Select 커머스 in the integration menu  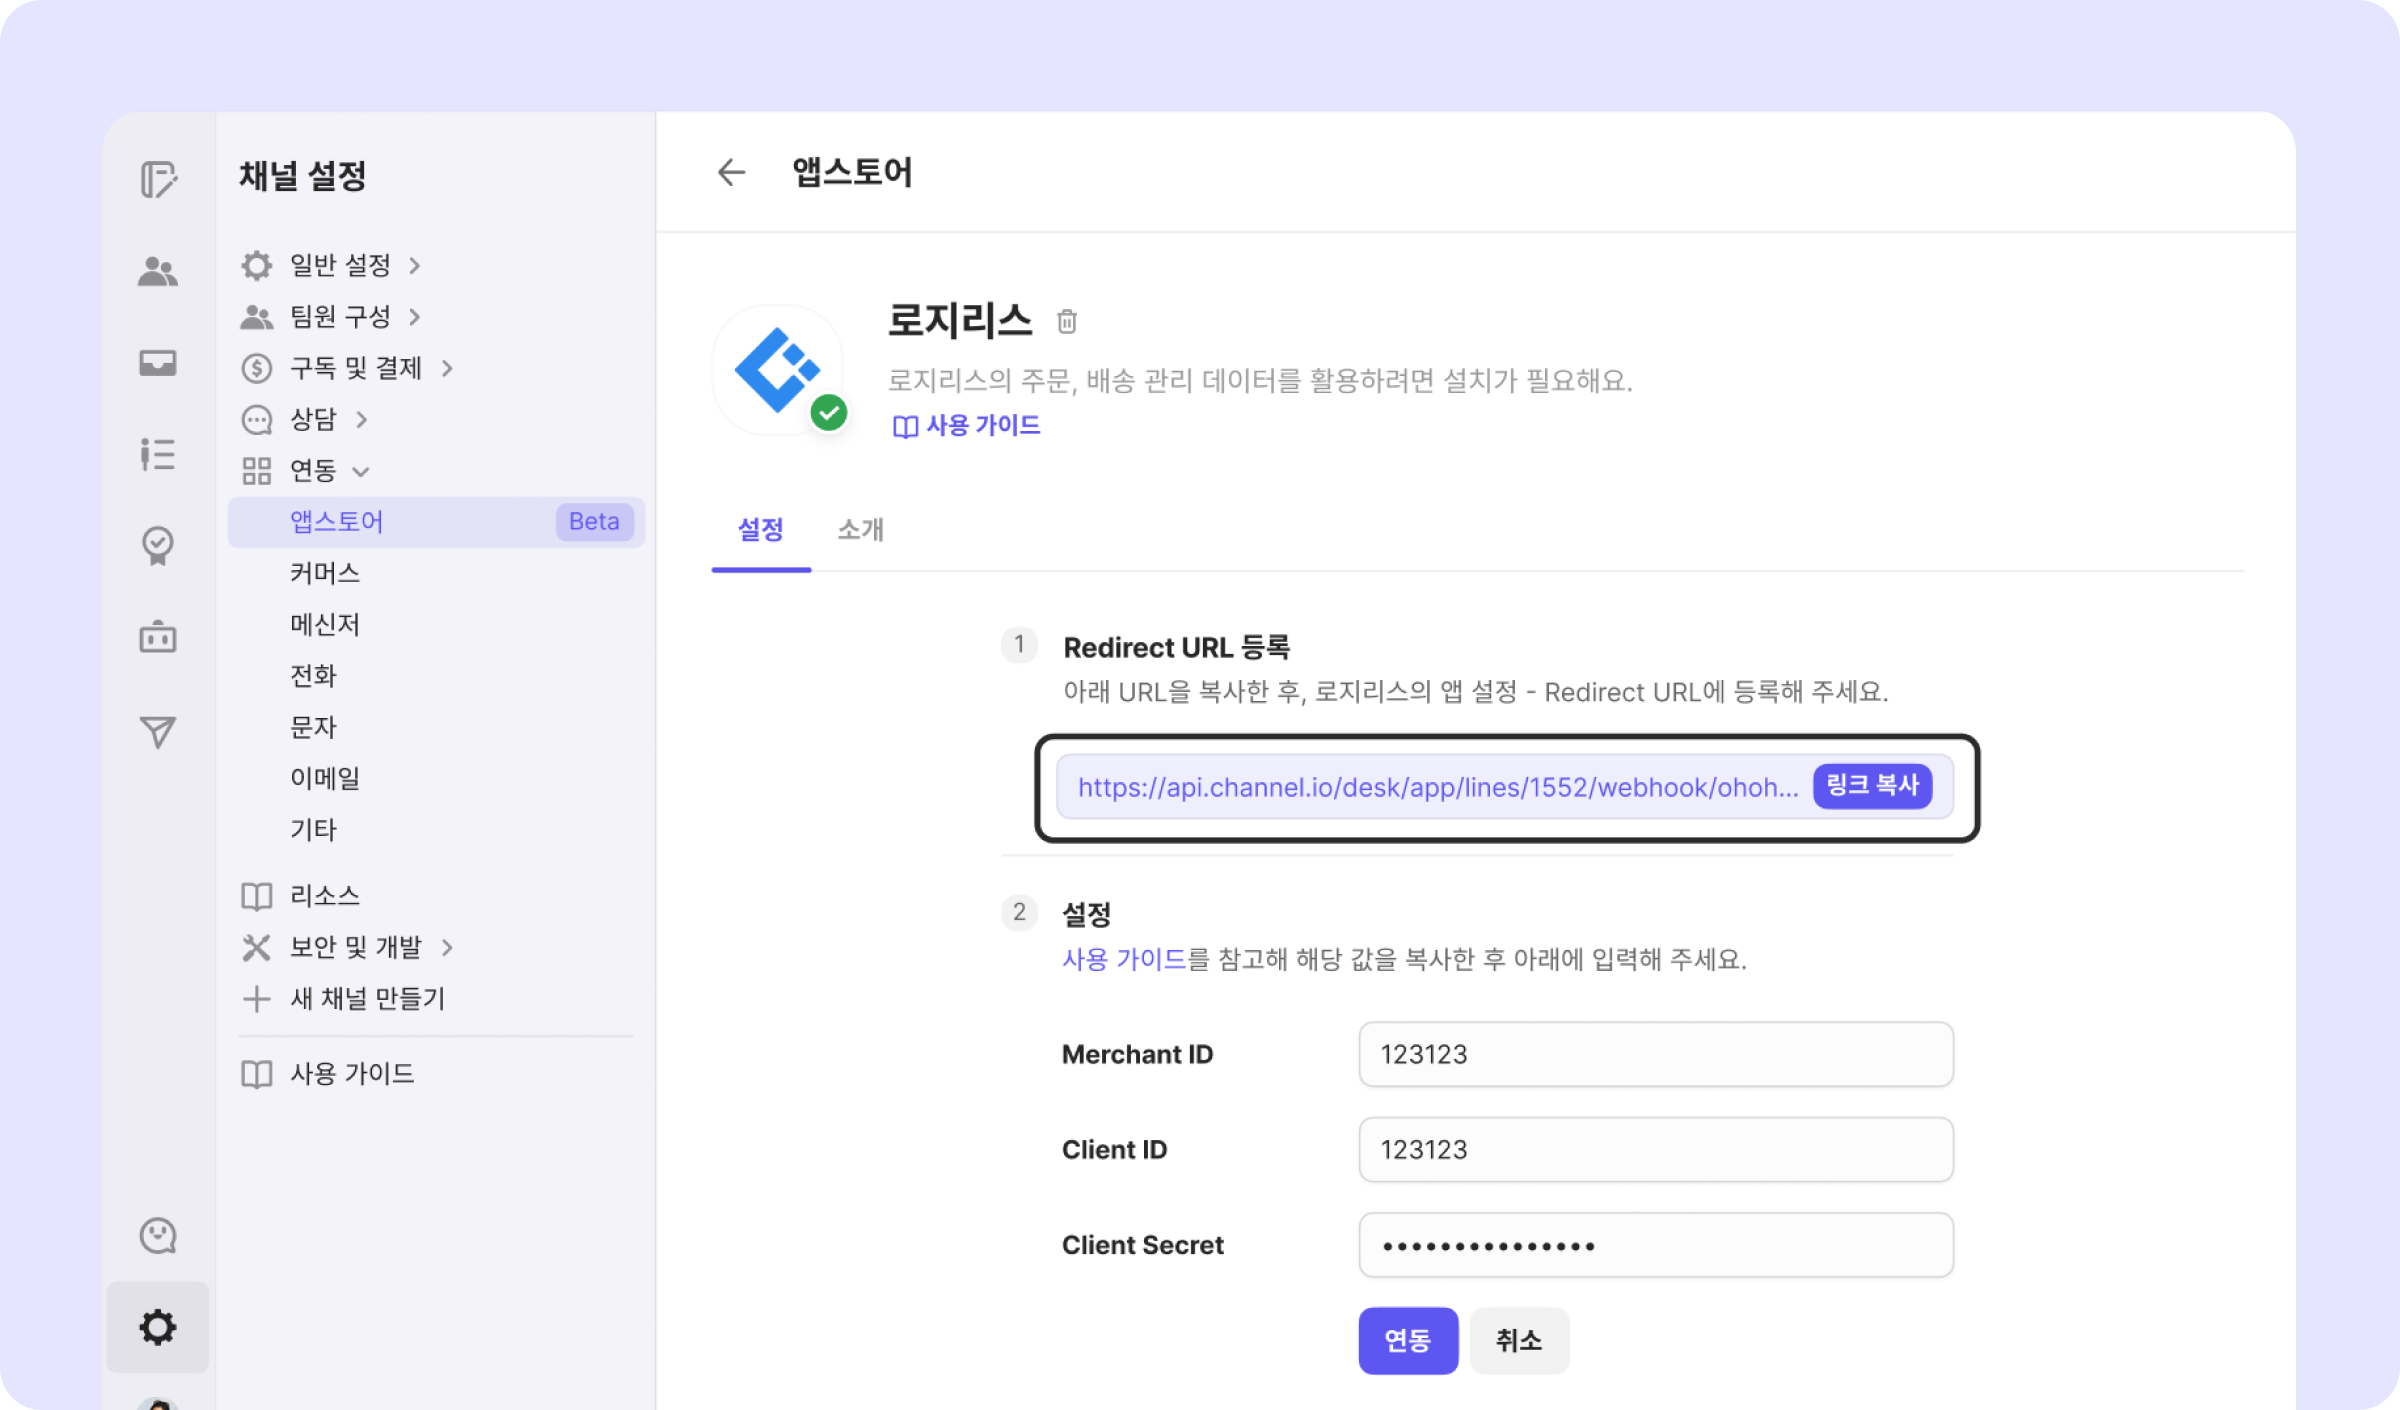324,573
